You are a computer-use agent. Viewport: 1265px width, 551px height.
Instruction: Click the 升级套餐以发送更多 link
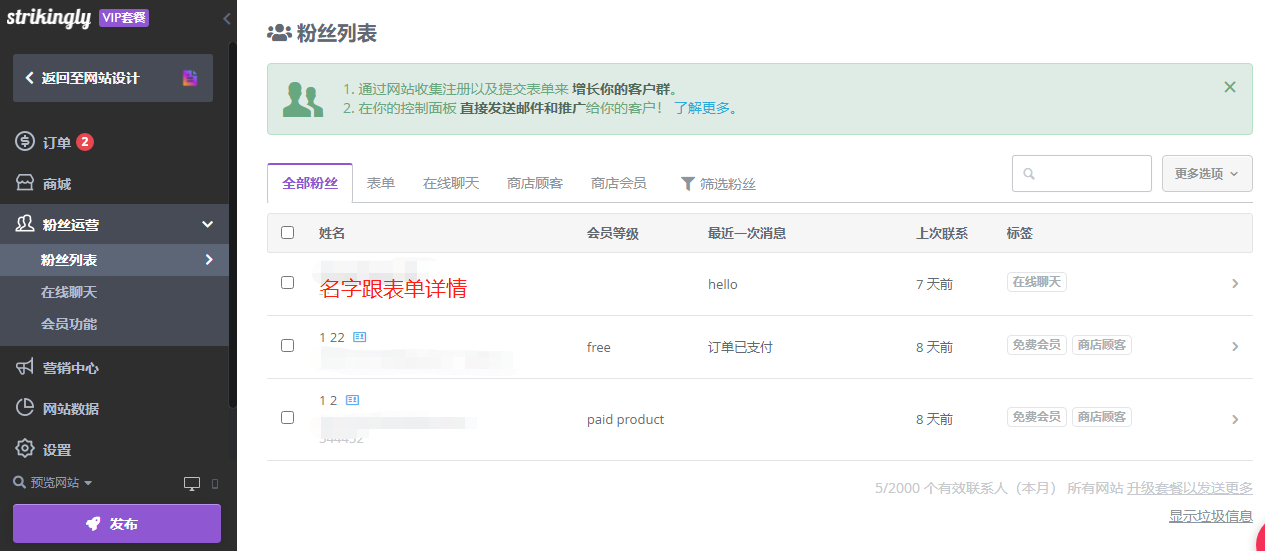coord(1190,488)
